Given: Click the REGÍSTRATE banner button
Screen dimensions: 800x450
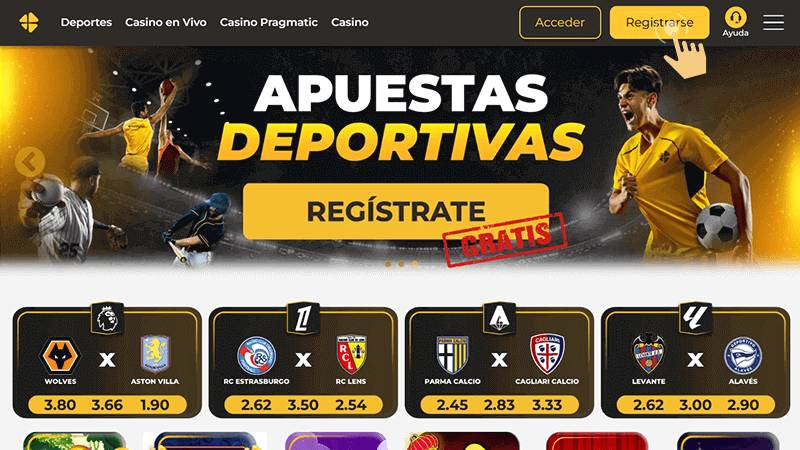Looking at the screenshot, I should tap(396, 211).
